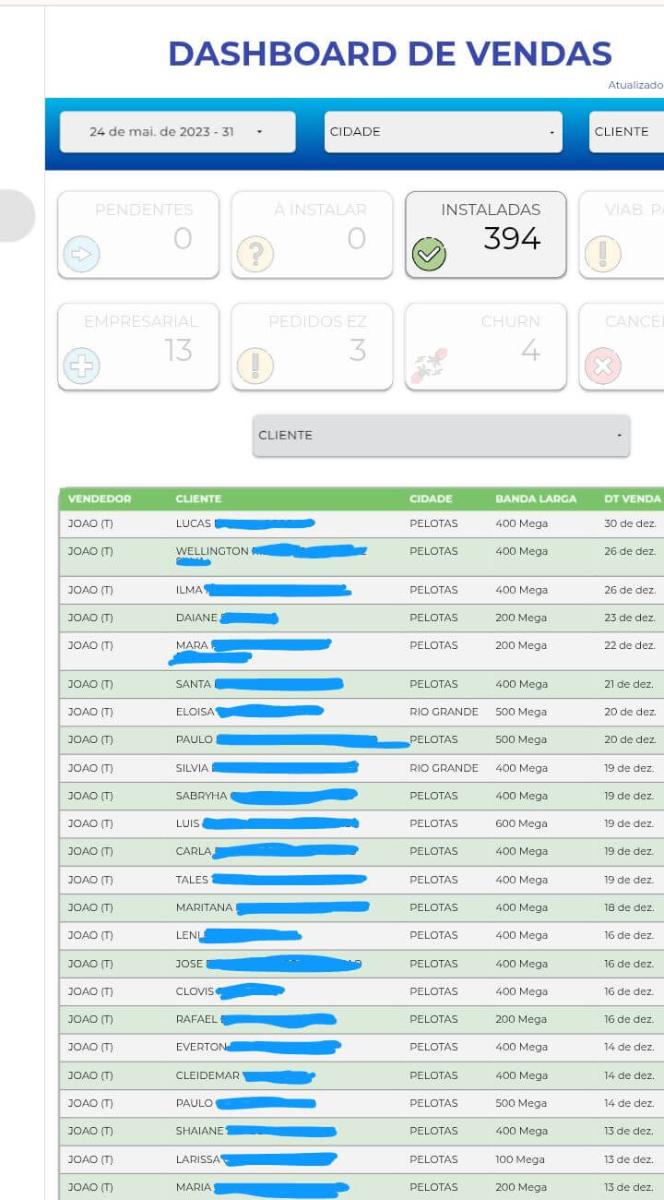The width and height of the screenshot is (664, 1200).
Task: Click the BANDA LARGA column header
Action: click(535, 498)
